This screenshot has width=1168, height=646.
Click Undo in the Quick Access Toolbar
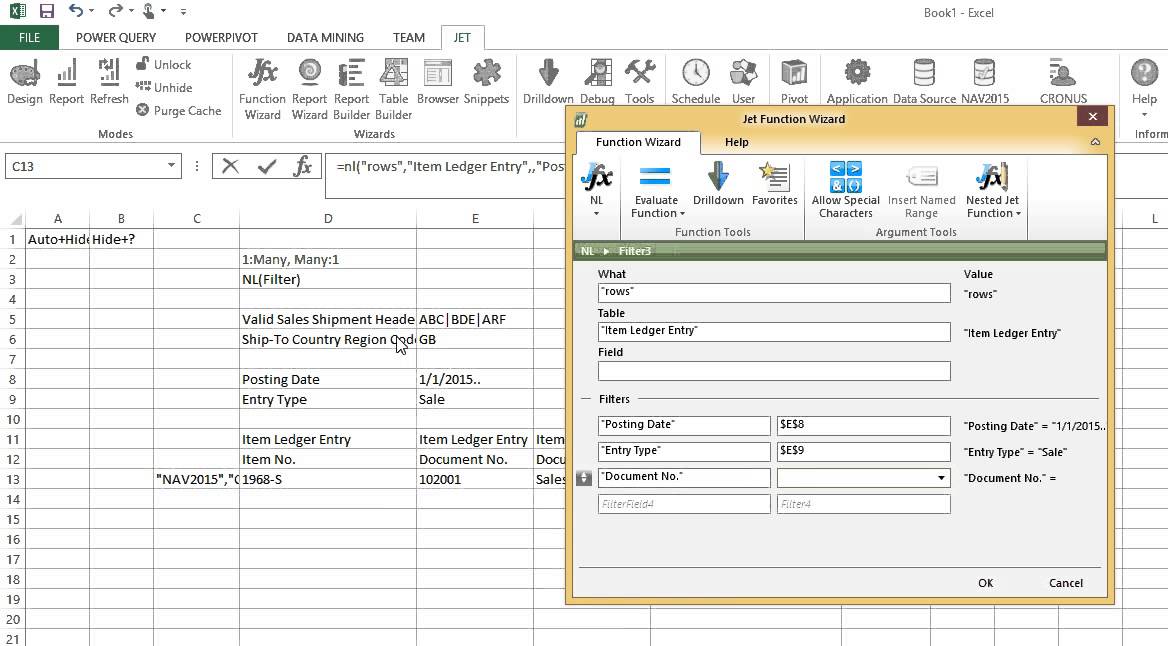pyautogui.click(x=75, y=11)
